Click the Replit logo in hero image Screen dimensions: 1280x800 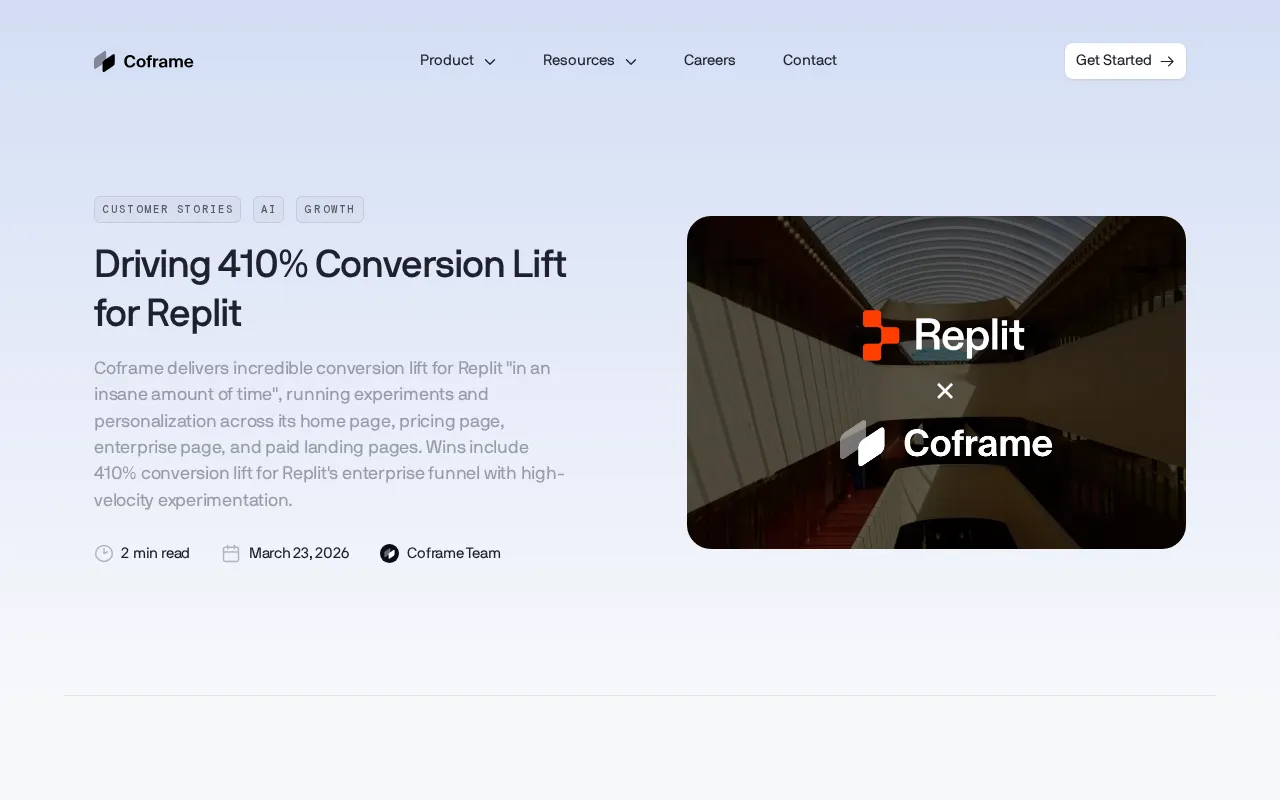[944, 335]
